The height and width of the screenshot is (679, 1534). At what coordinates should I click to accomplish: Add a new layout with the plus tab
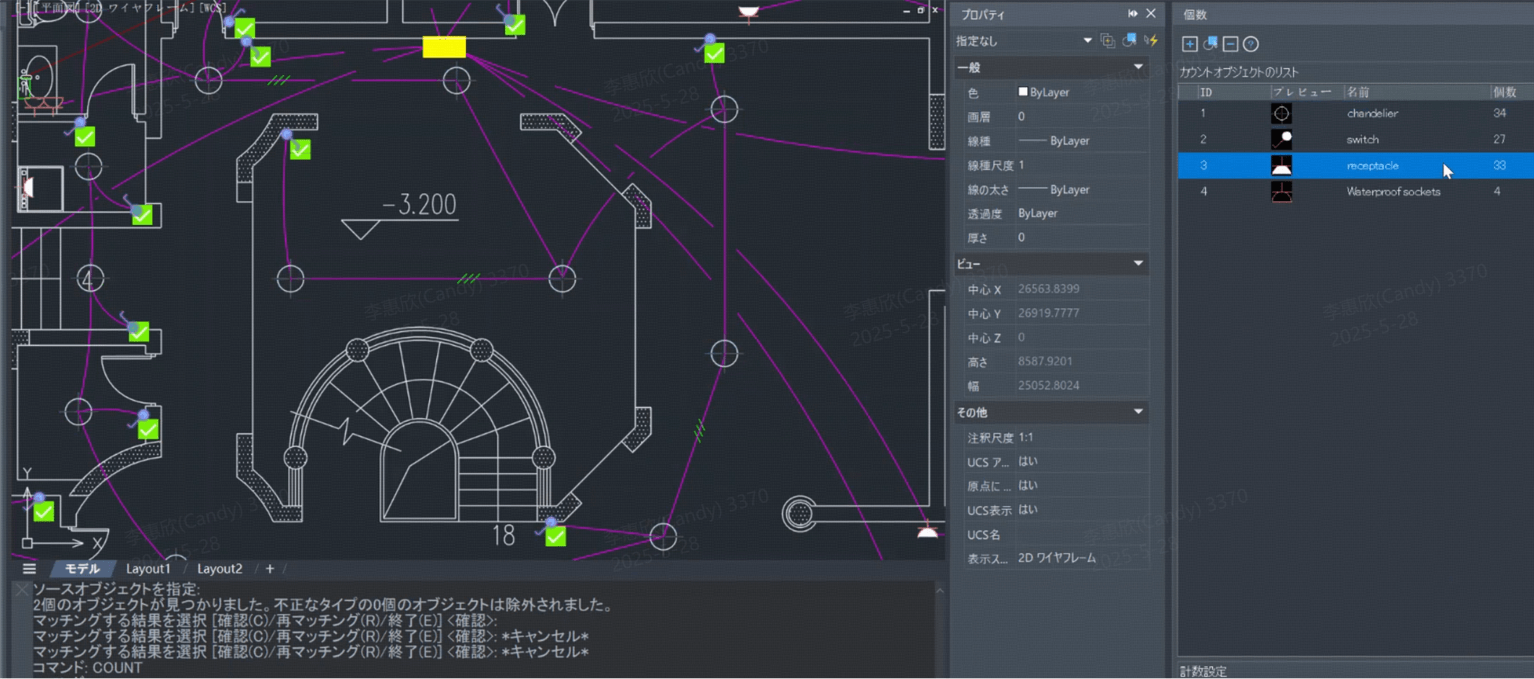[x=270, y=569]
